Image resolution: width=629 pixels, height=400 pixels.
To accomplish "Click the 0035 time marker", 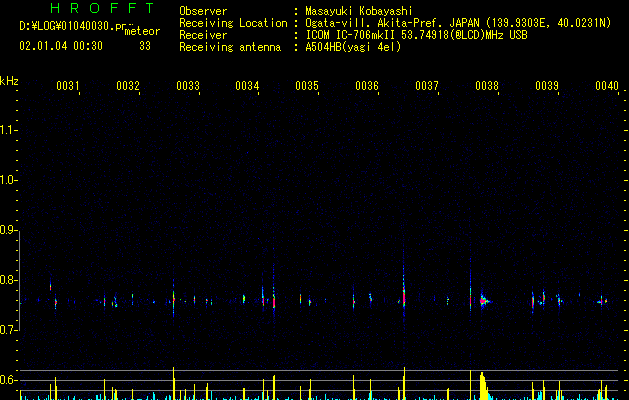I will [307, 85].
